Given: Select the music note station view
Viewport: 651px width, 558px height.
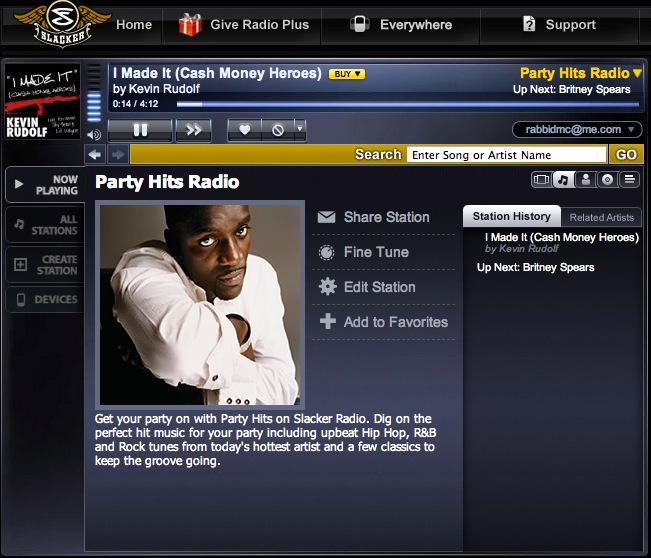Looking at the screenshot, I should [563, 180].
